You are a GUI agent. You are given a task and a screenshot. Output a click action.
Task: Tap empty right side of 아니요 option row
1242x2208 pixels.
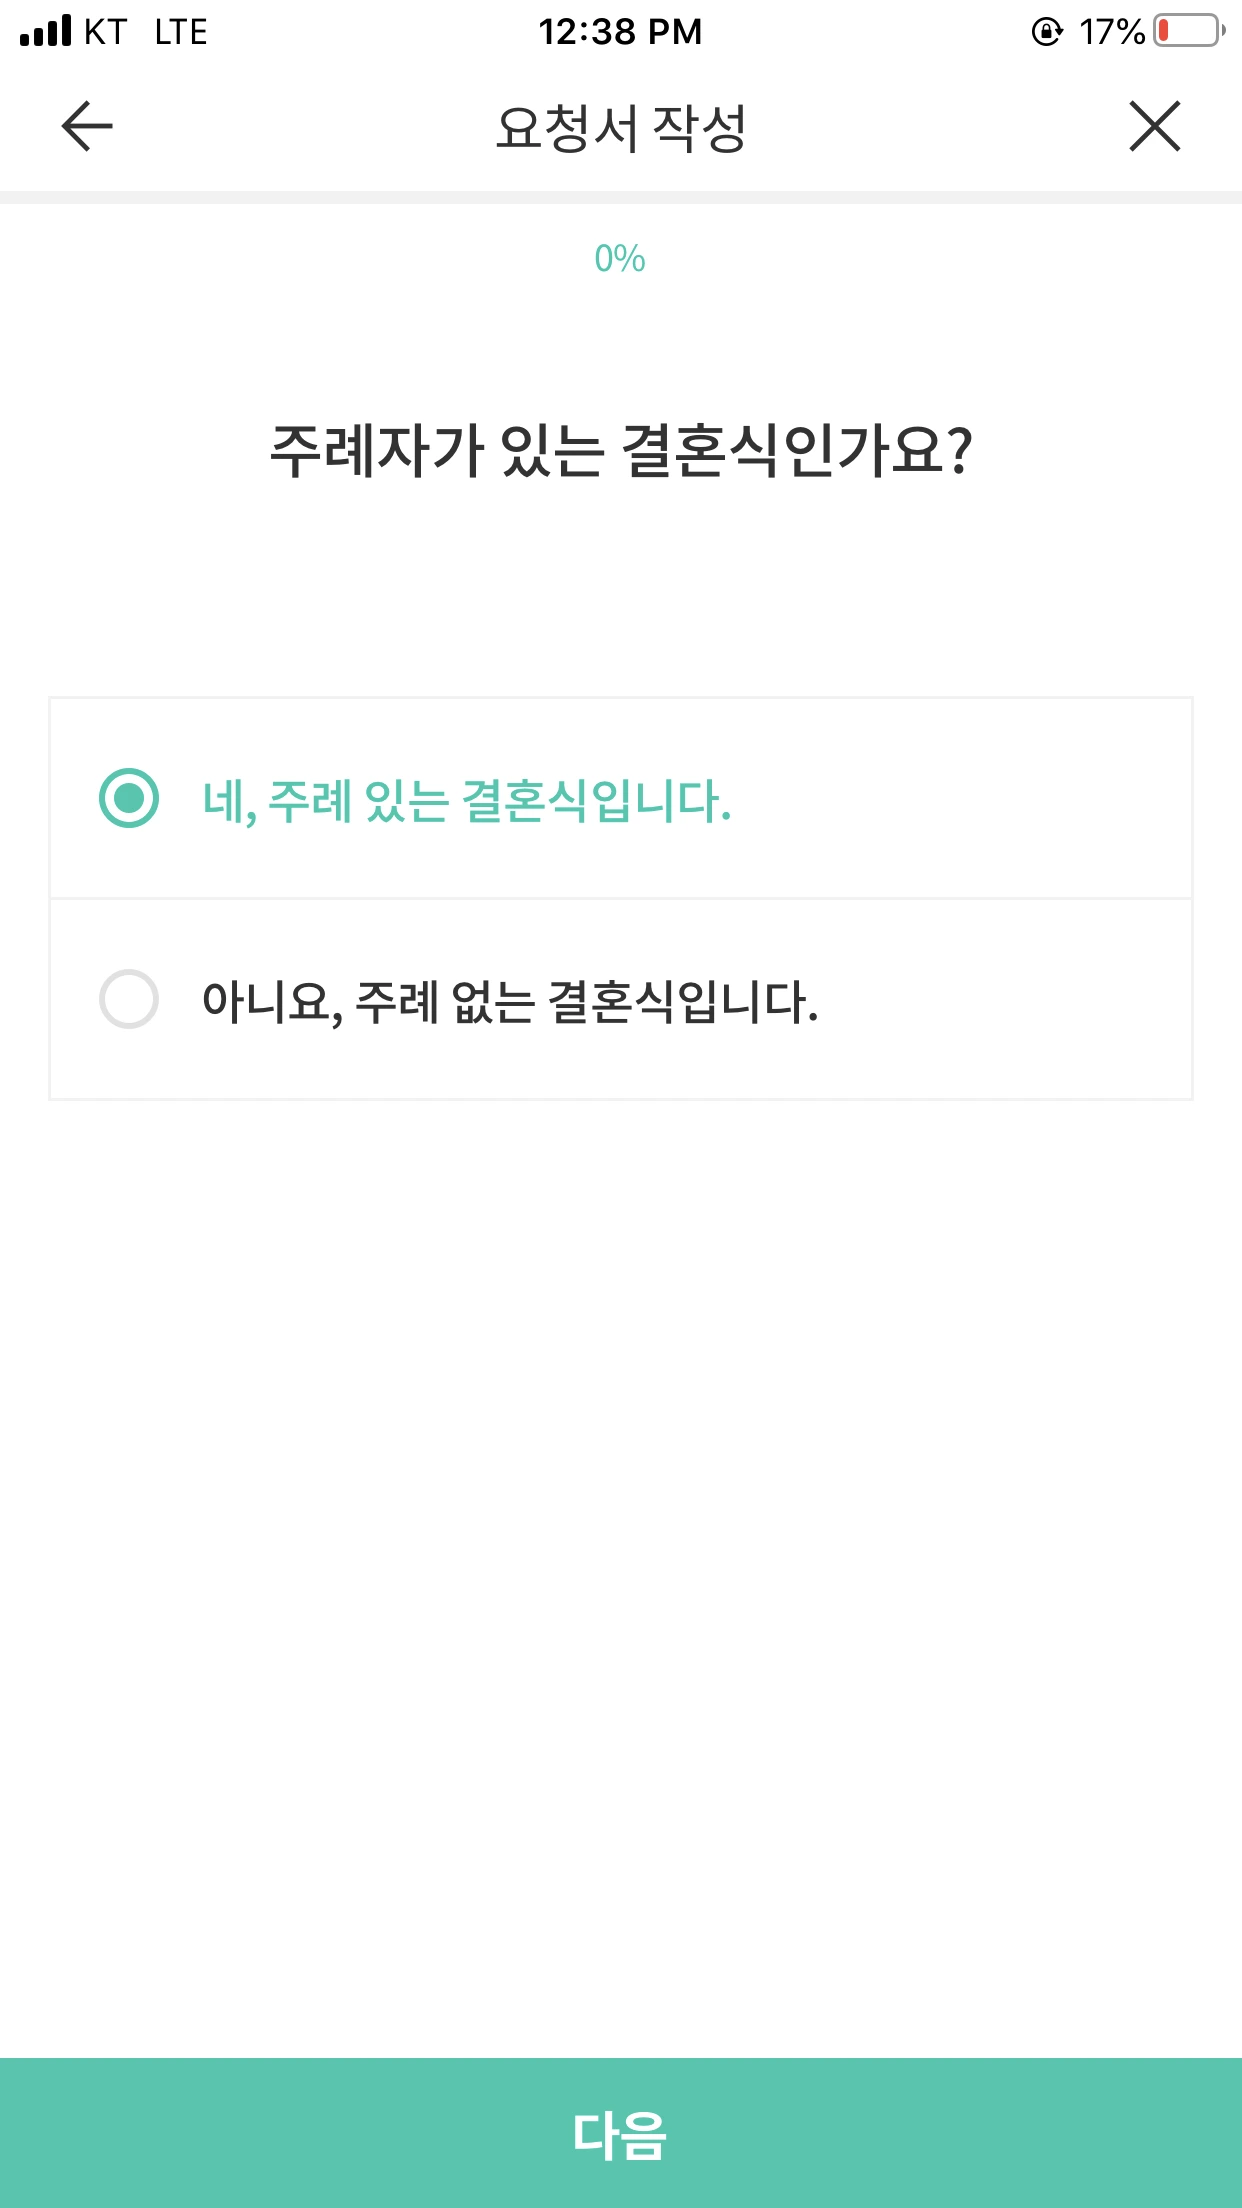pos(1005,999)
